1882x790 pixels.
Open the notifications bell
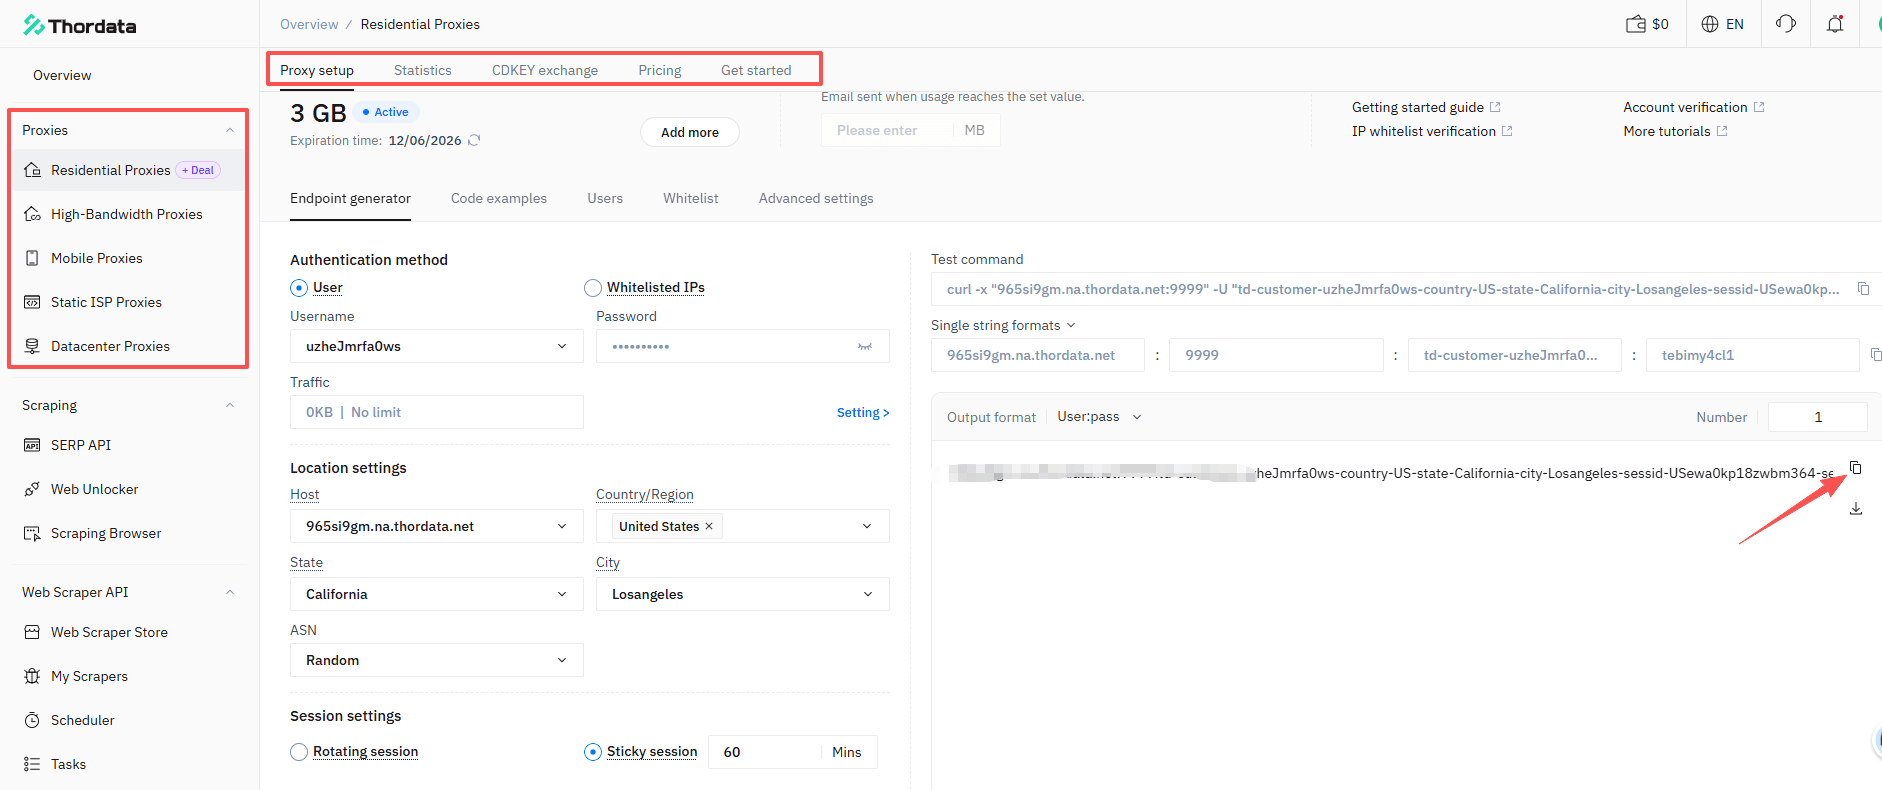[x=1835, y=24]
